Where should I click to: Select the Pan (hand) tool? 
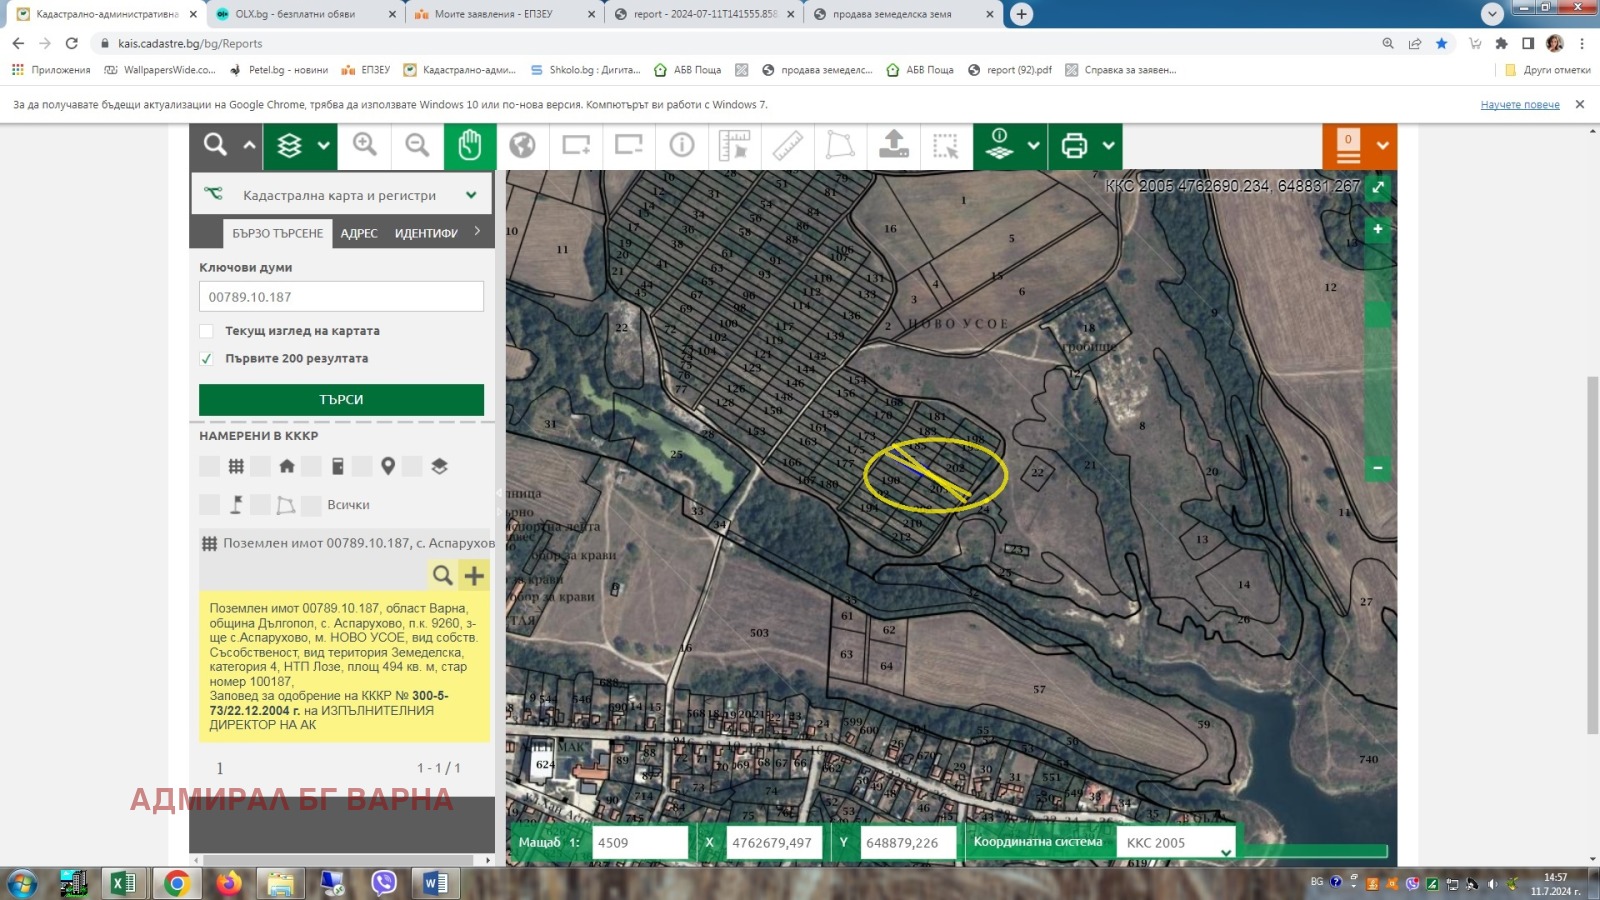(470, 145)
